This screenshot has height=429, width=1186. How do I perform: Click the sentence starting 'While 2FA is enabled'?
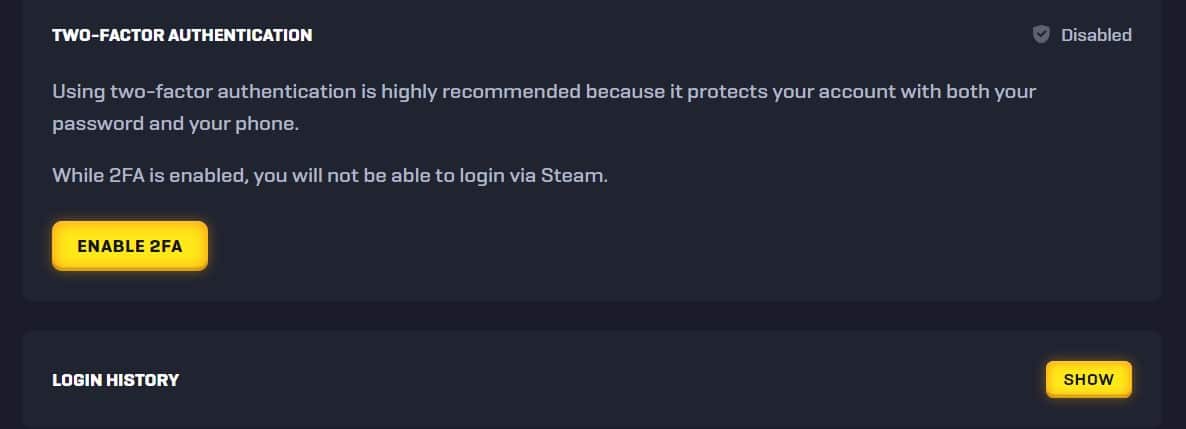coord(330,176)
